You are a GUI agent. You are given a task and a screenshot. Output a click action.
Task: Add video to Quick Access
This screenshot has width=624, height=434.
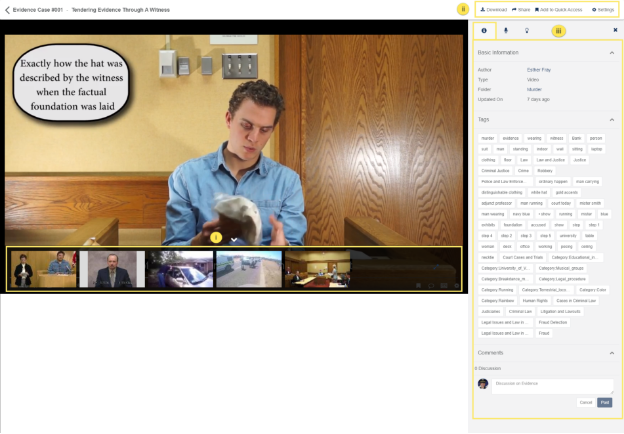[x=559, y=9]
